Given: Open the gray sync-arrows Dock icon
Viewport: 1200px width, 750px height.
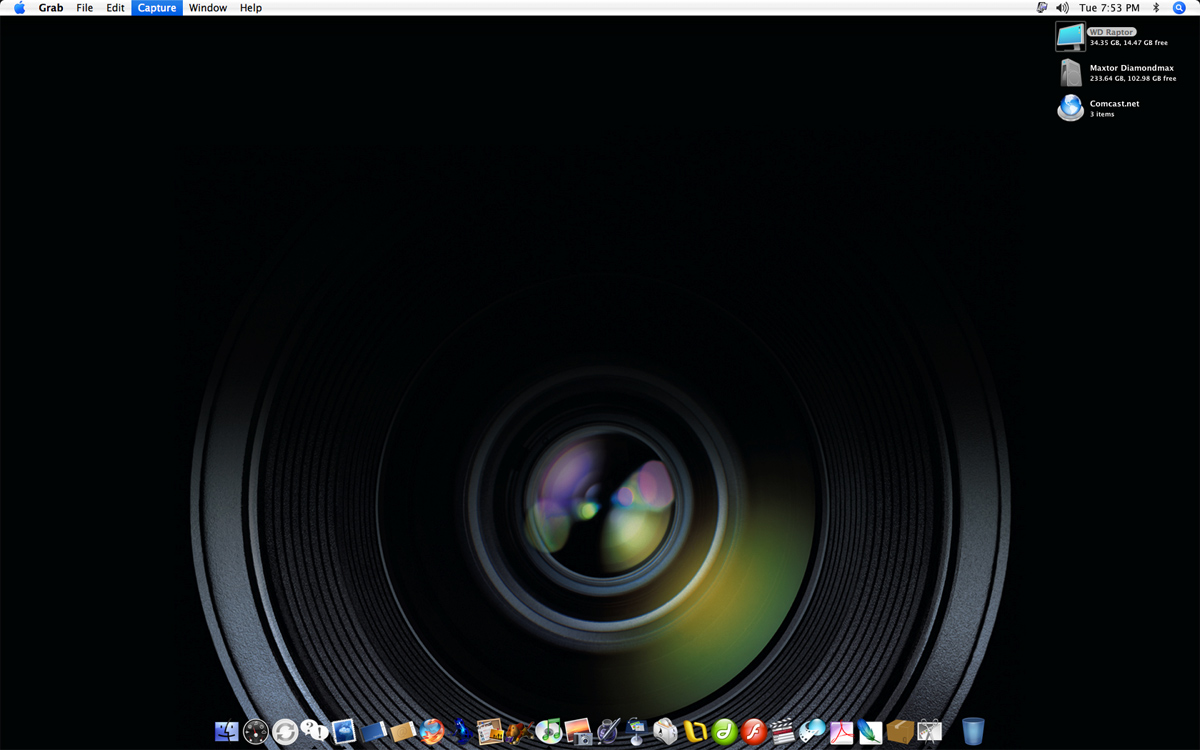Looking at the screenshot, I should 285,732.
